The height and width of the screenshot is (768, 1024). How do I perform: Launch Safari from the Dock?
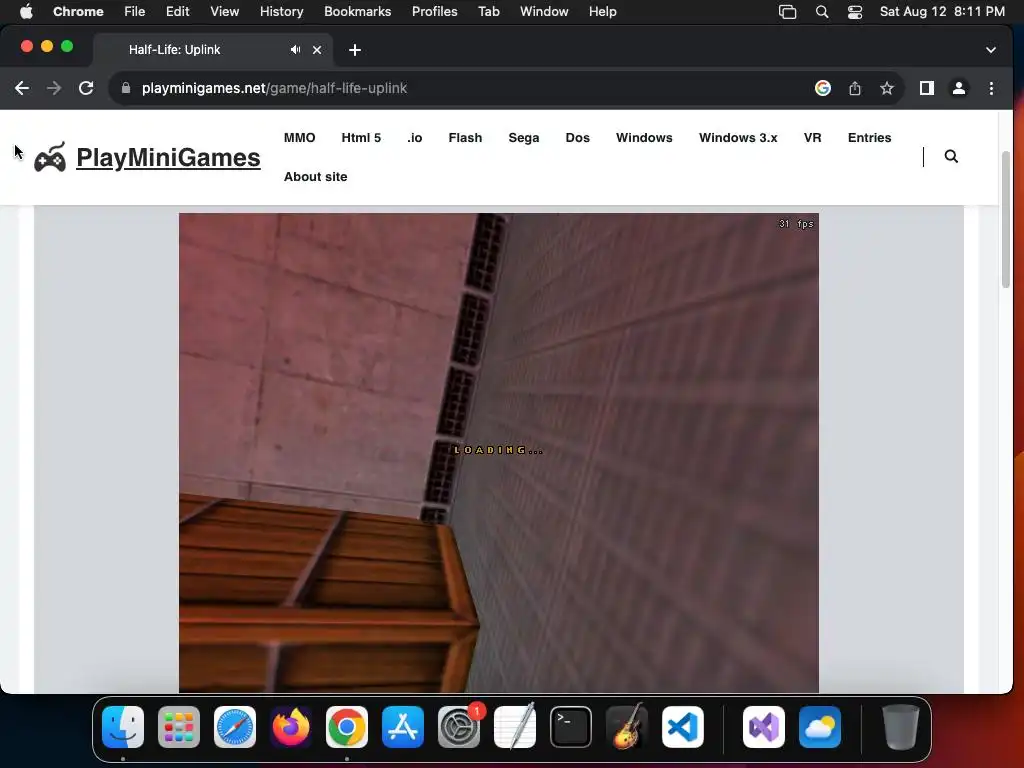[235, 727]
